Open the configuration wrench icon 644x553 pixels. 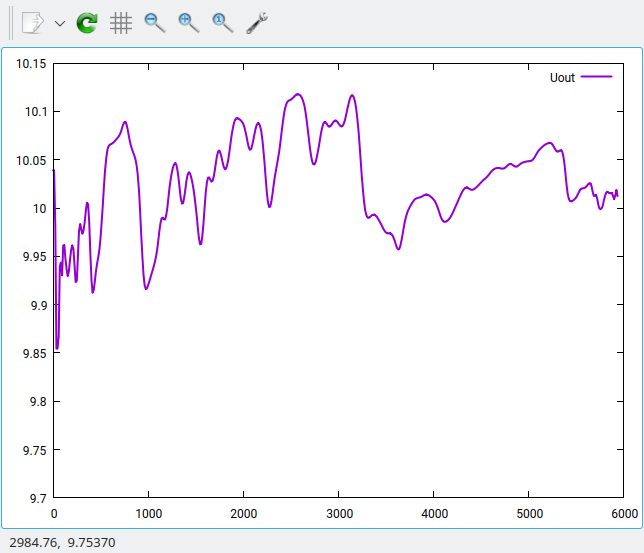point(257,23)
